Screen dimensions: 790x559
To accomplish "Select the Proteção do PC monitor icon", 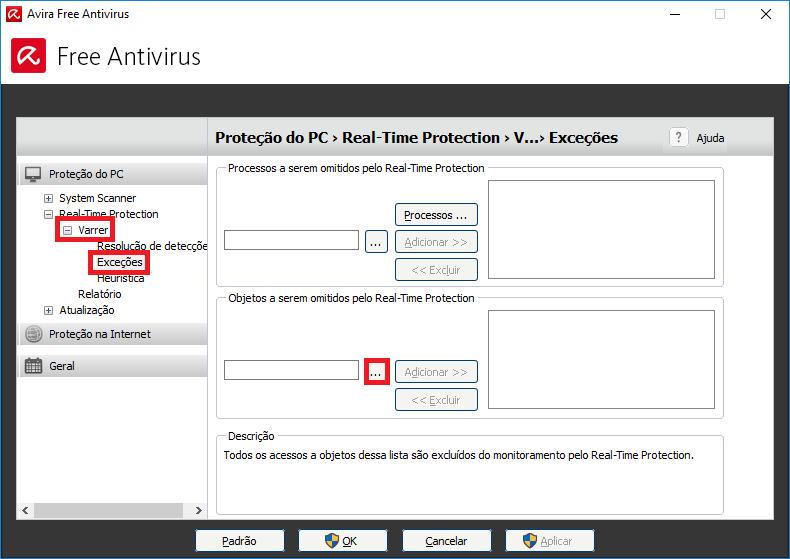I will pos(33,174).
